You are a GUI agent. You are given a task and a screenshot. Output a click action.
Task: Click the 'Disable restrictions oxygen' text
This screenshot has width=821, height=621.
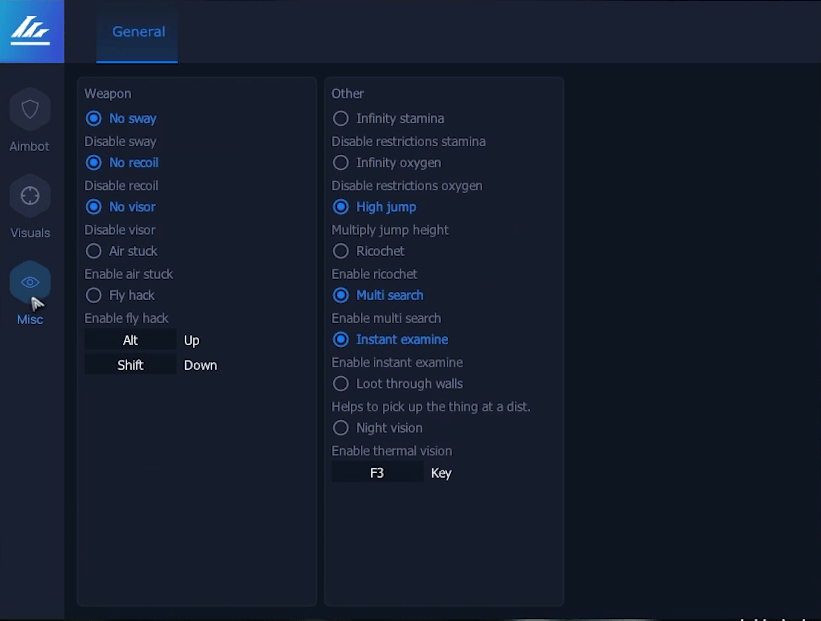pos(407,186)
